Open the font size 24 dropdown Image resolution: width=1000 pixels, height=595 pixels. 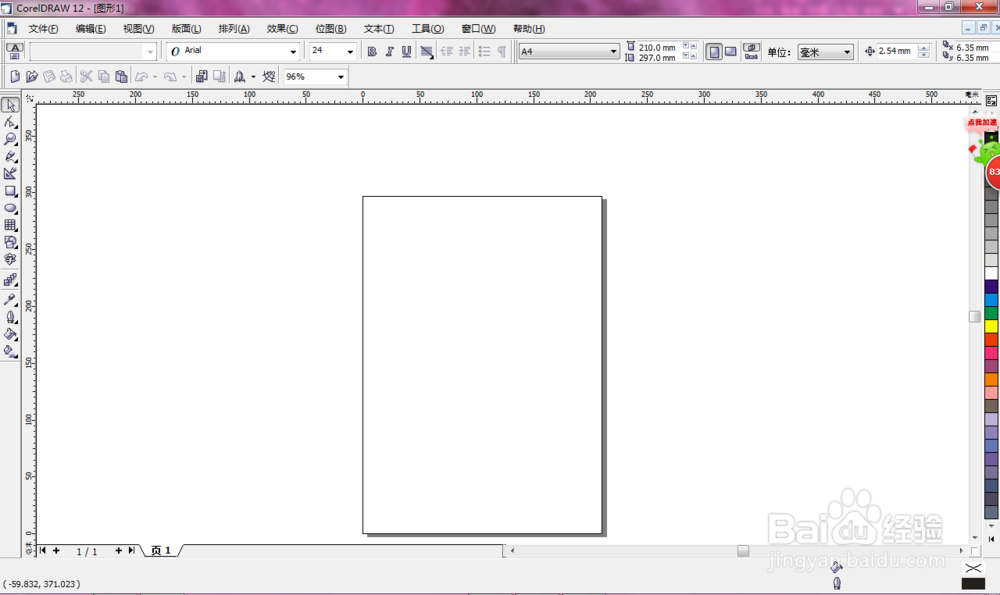(x=350, y=52)
